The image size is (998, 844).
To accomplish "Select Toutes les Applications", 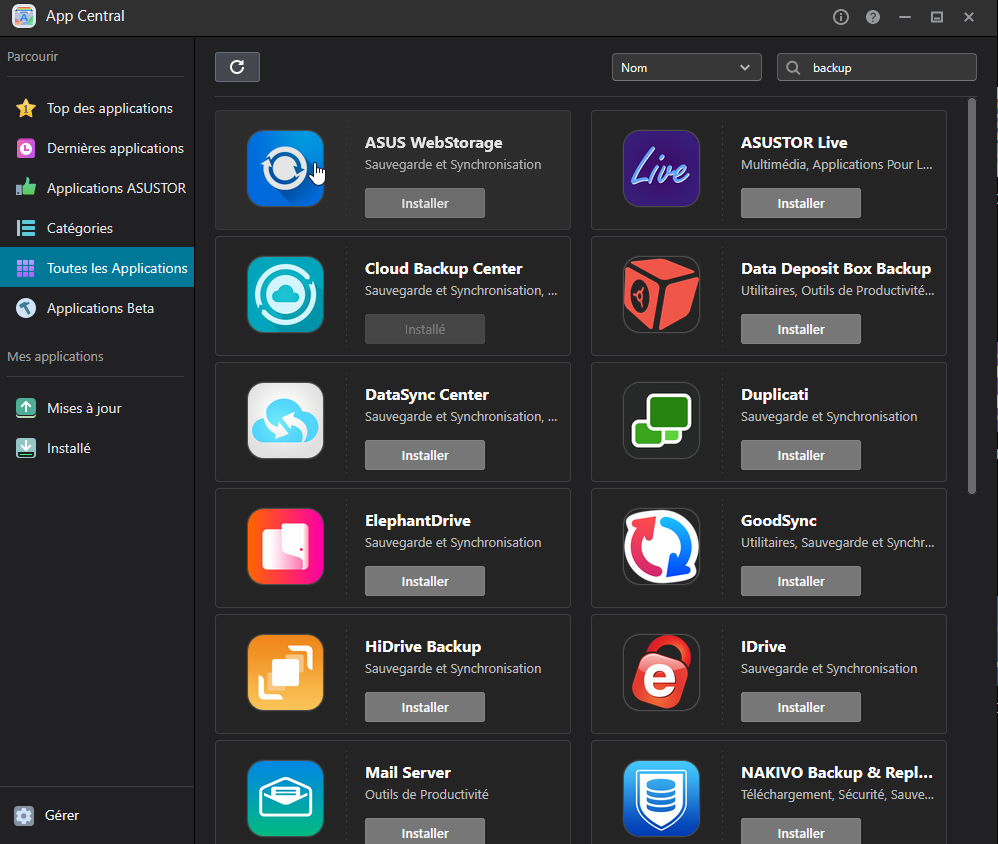I will pyautogui.click(x=97, y=267).
